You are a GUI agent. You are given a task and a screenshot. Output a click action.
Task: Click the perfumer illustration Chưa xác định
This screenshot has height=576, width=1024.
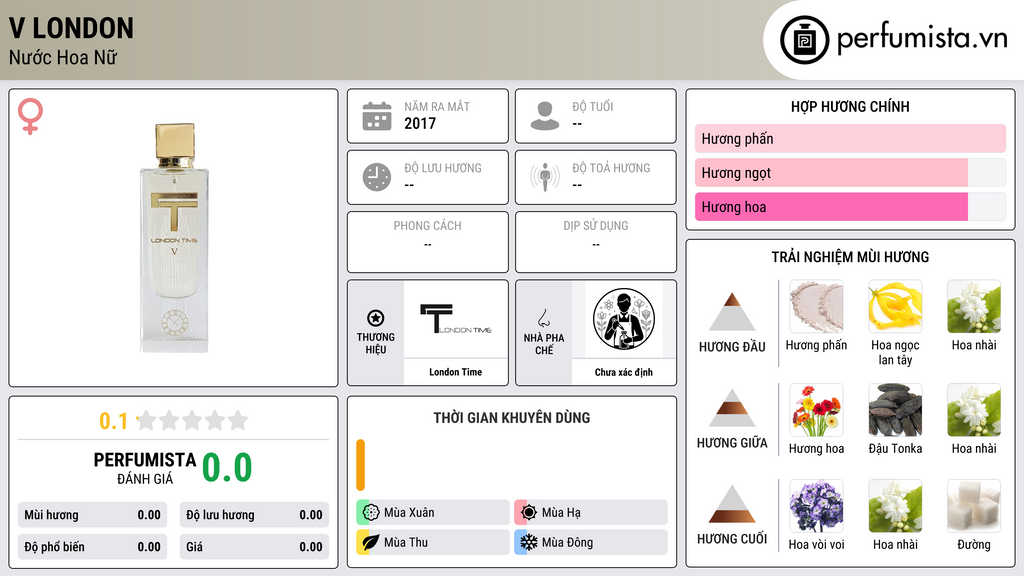coord(624,319)
